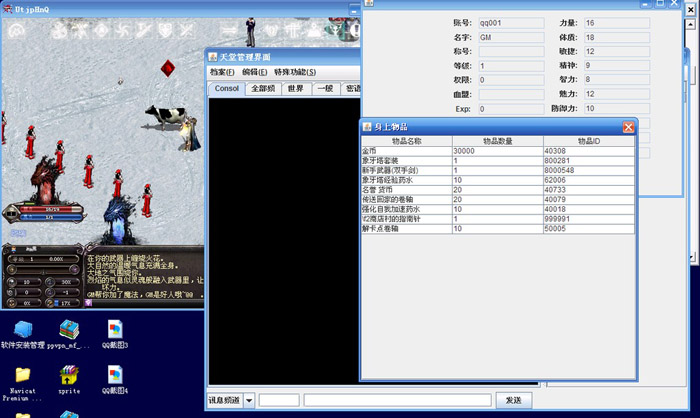This screenshot has width=700, height=418.
Task: Click the wide chat message input field
Action: coord(397,400)
